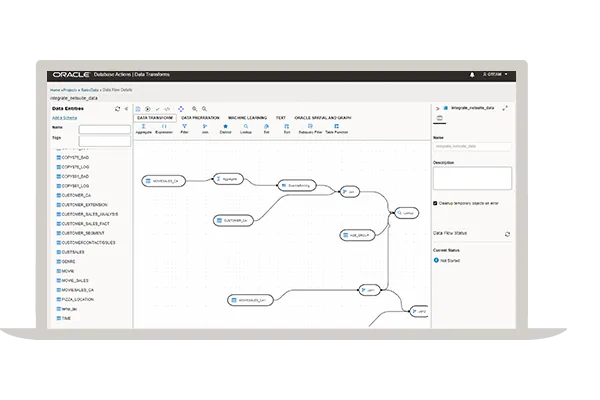Collapse the Data Entities panel
This screenshot has width=600, height=400.
(125, 108)
